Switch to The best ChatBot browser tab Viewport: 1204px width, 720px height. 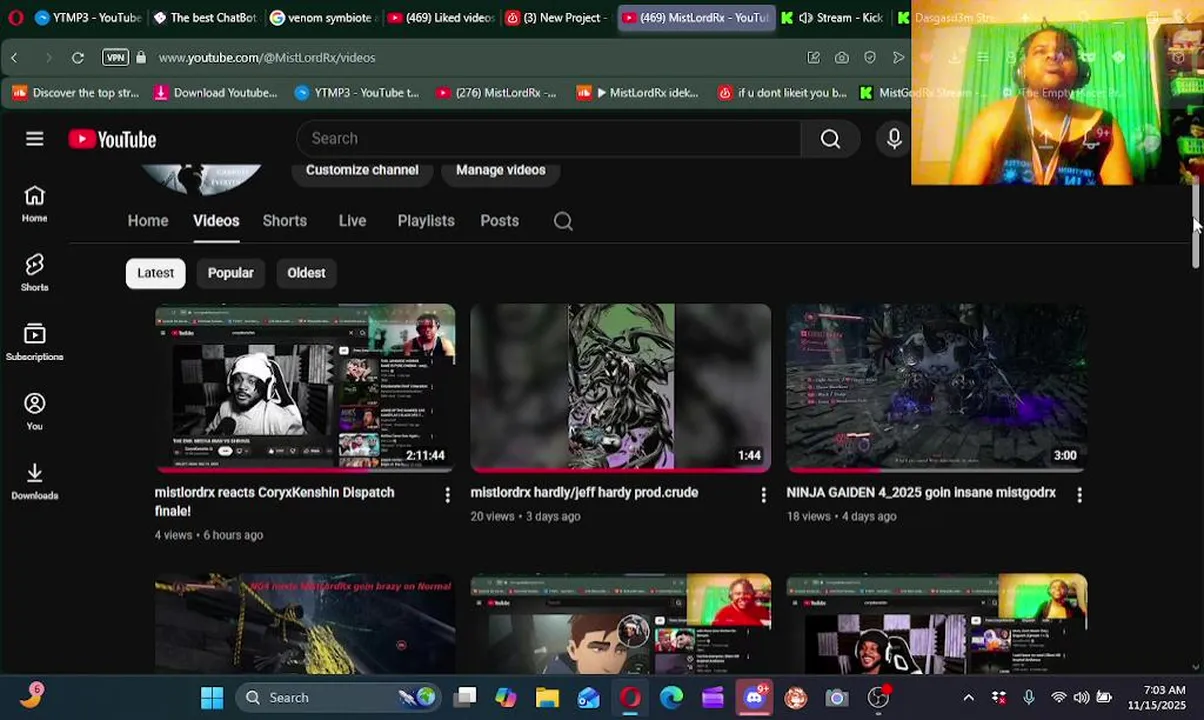(x=204, y=17)
